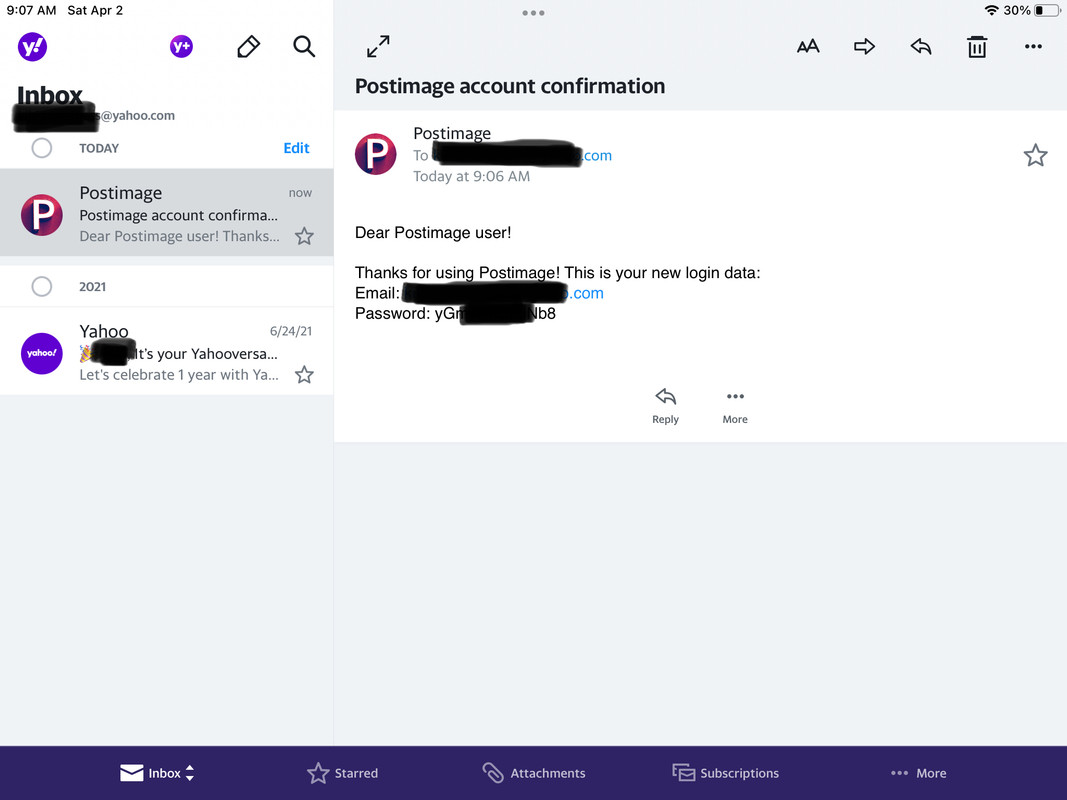Tap the Postimage avatar in inbox list
The image size is (1067, 800).
coord(42,215)
